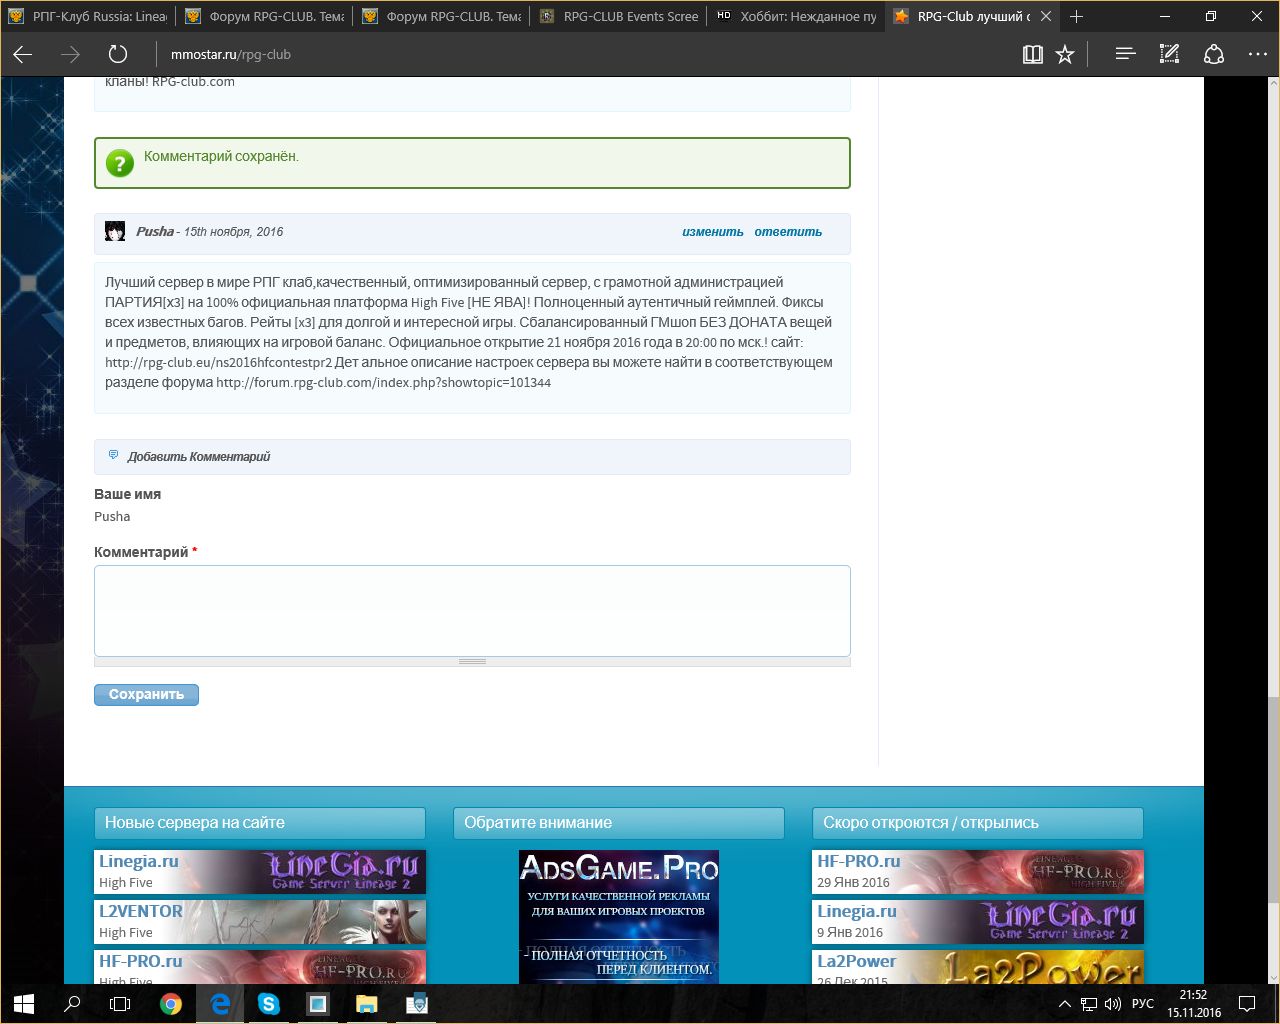
Task: Click the AdsGame.Pro advertisement banner
Action: pos(619,917)
